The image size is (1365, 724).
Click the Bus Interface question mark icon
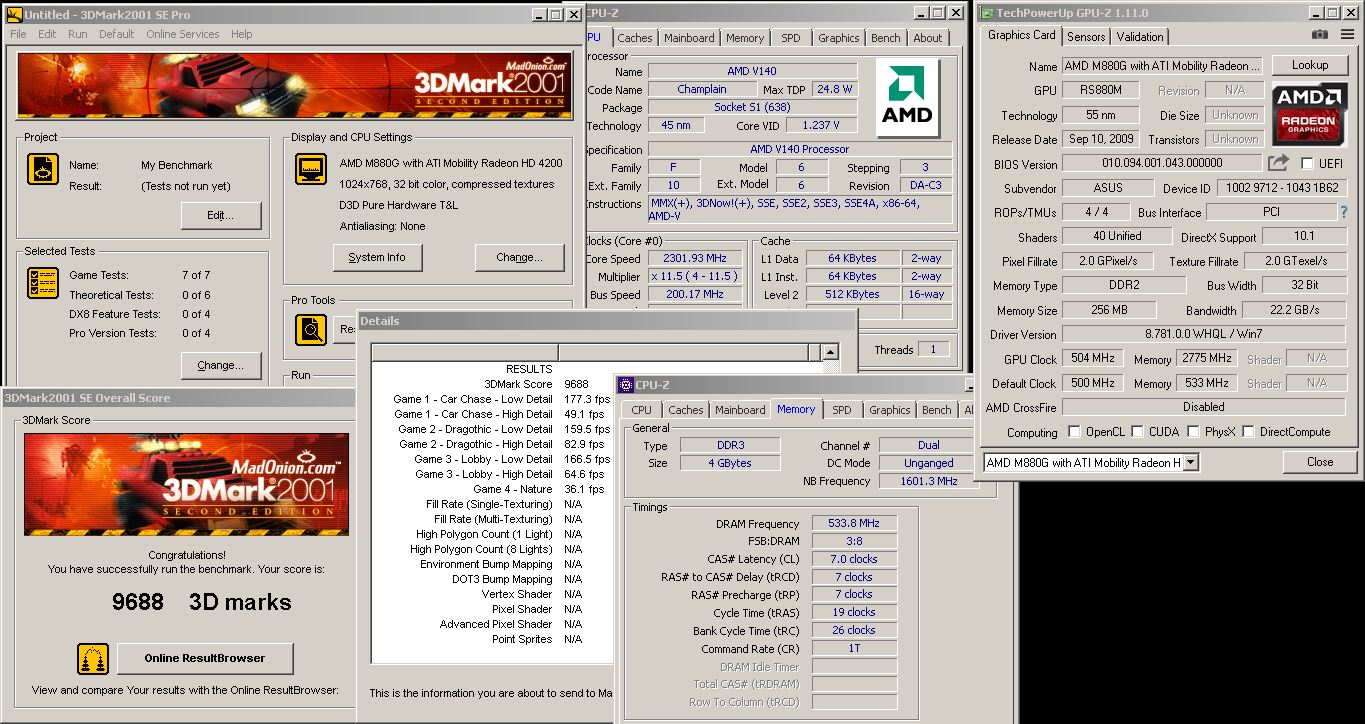[x=1343, y=212]
